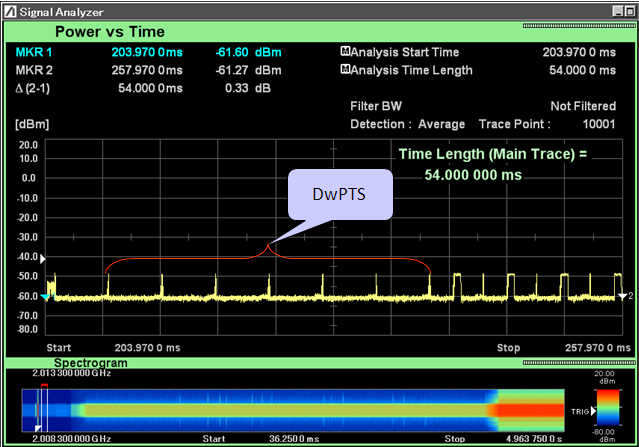Click the Analysis Start Time value 203.970 0 ms
The image size is (639, 447).
(x=579, y=53)
